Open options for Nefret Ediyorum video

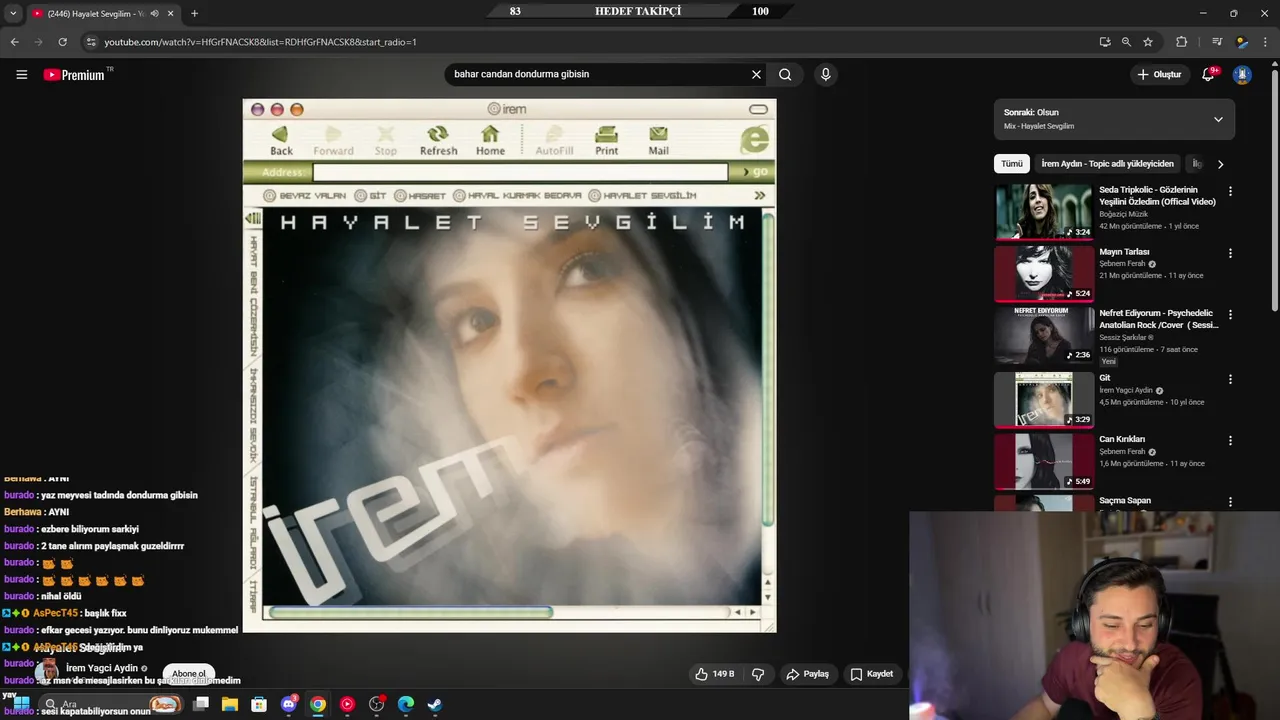[x=1230, y=314]
